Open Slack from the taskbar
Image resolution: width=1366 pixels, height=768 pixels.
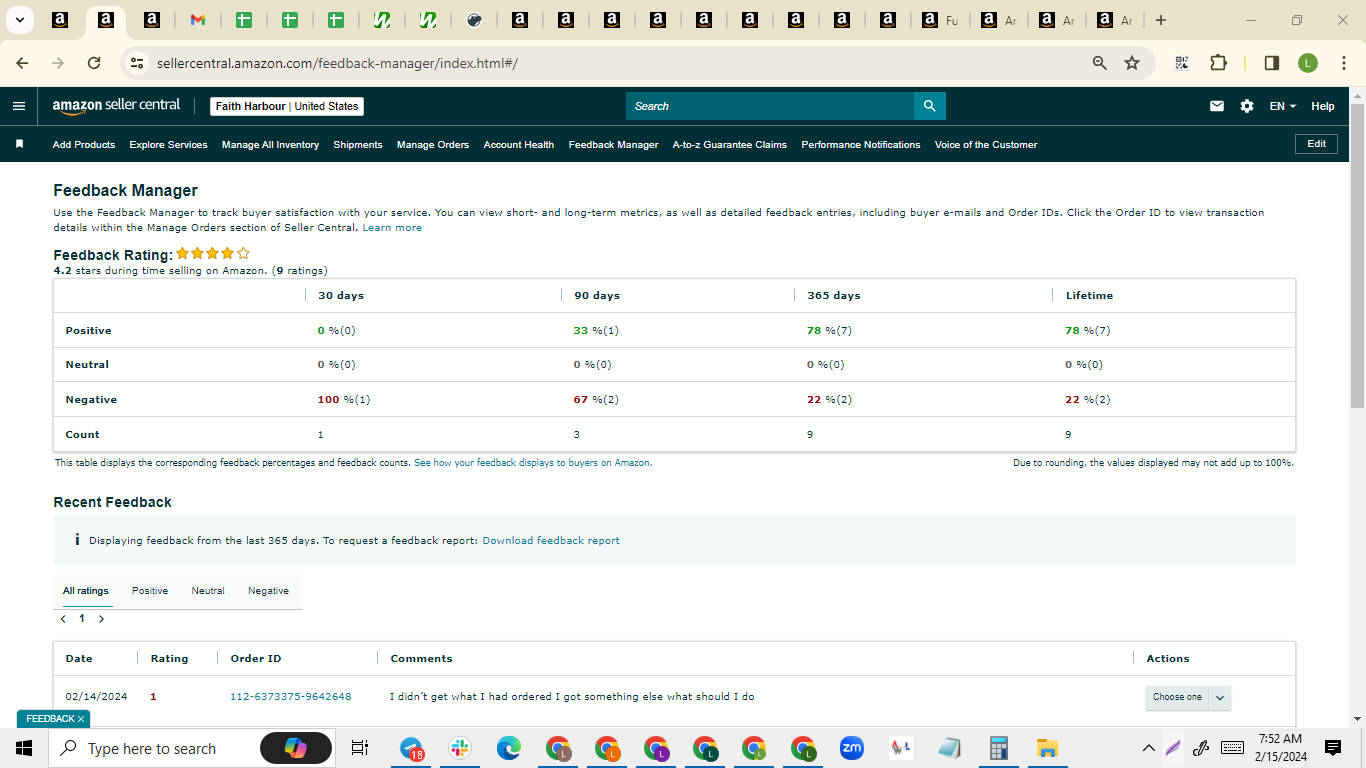click(x=461, y=748)
